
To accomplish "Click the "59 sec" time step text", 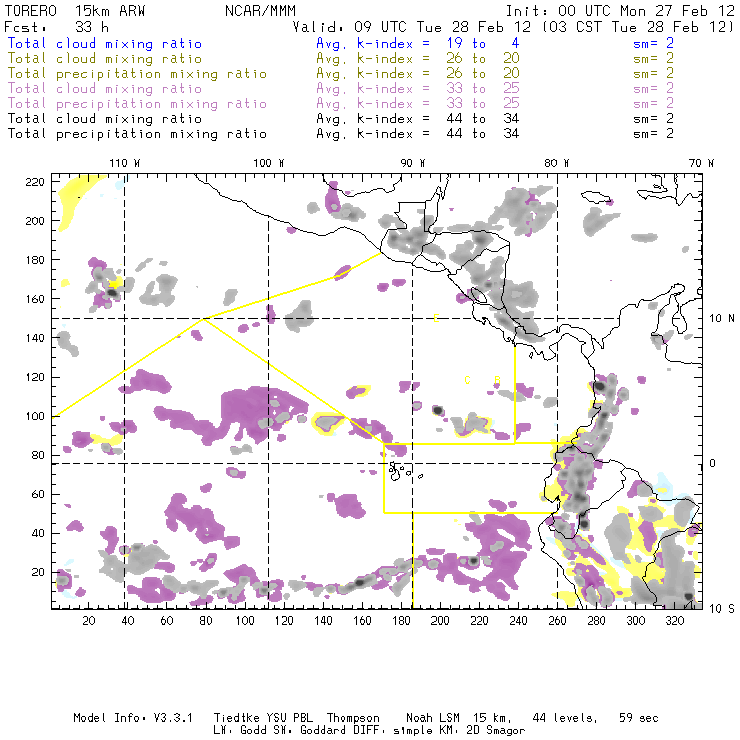I will coord(639,718).
